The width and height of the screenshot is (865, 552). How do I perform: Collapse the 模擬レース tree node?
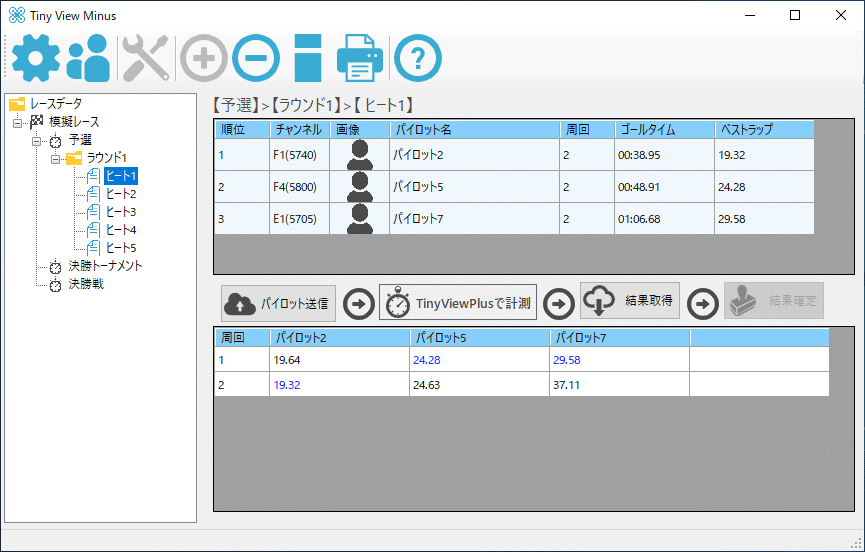pyautogui.click(x=18, y=123)
